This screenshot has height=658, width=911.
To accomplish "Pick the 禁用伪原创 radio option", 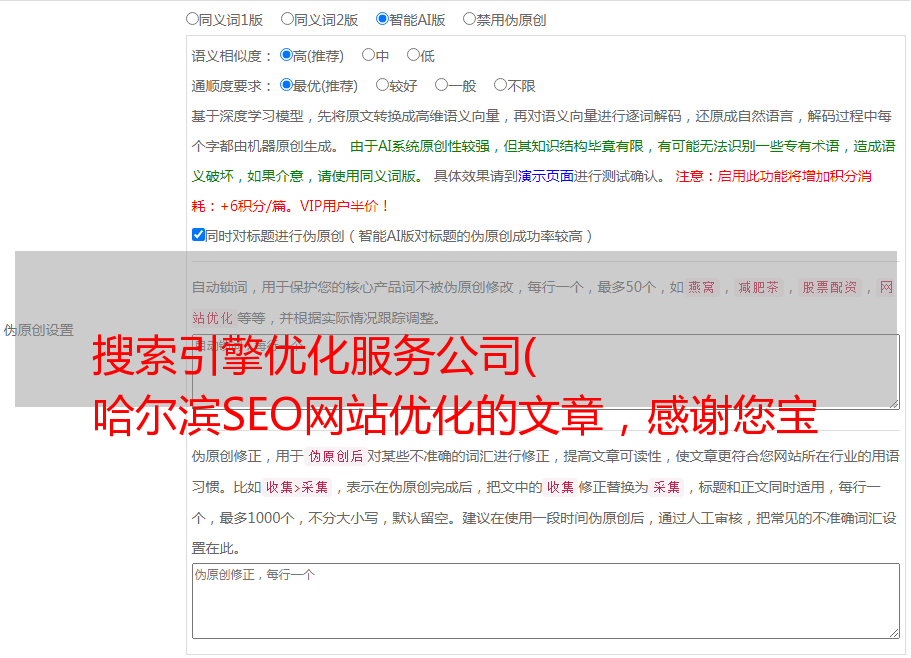I will pyautogui.click(x=470, y=19).
